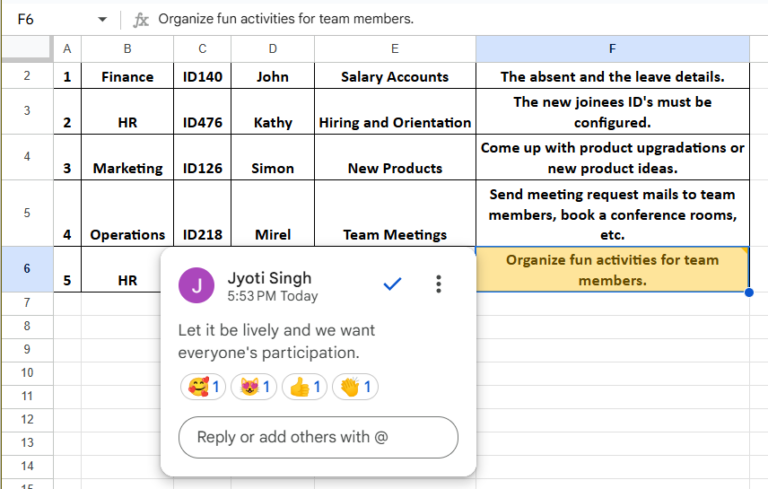Viewport: 768px width, 489px height.
Task: Select the HR cell in row 6
Action: pos(121,269)
